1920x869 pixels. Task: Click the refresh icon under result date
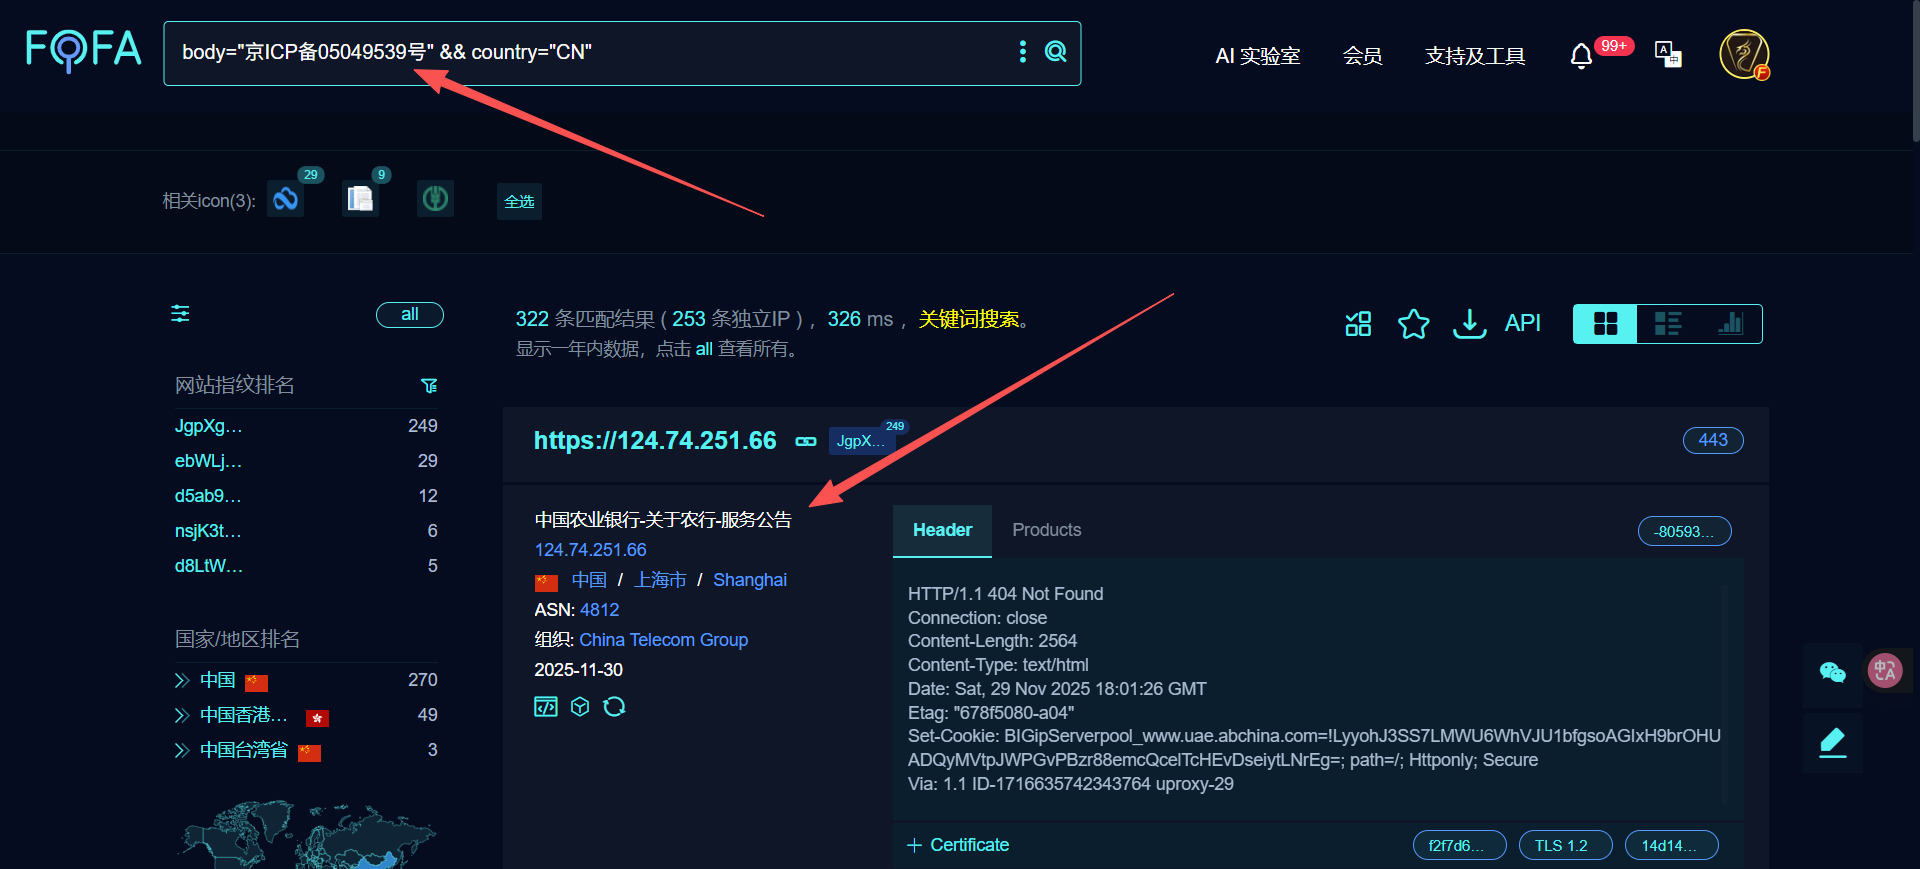tap(614, 707)
